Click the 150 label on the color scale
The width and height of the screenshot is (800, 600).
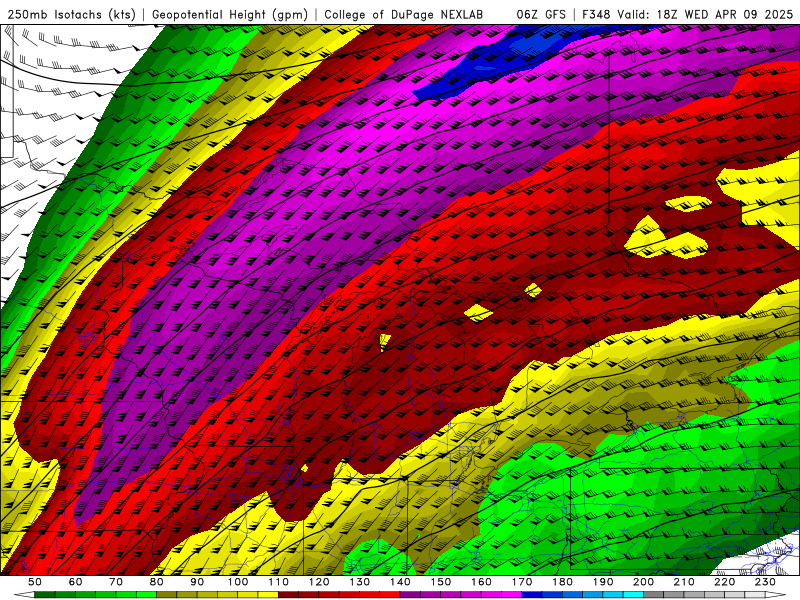tap(441, 582)
